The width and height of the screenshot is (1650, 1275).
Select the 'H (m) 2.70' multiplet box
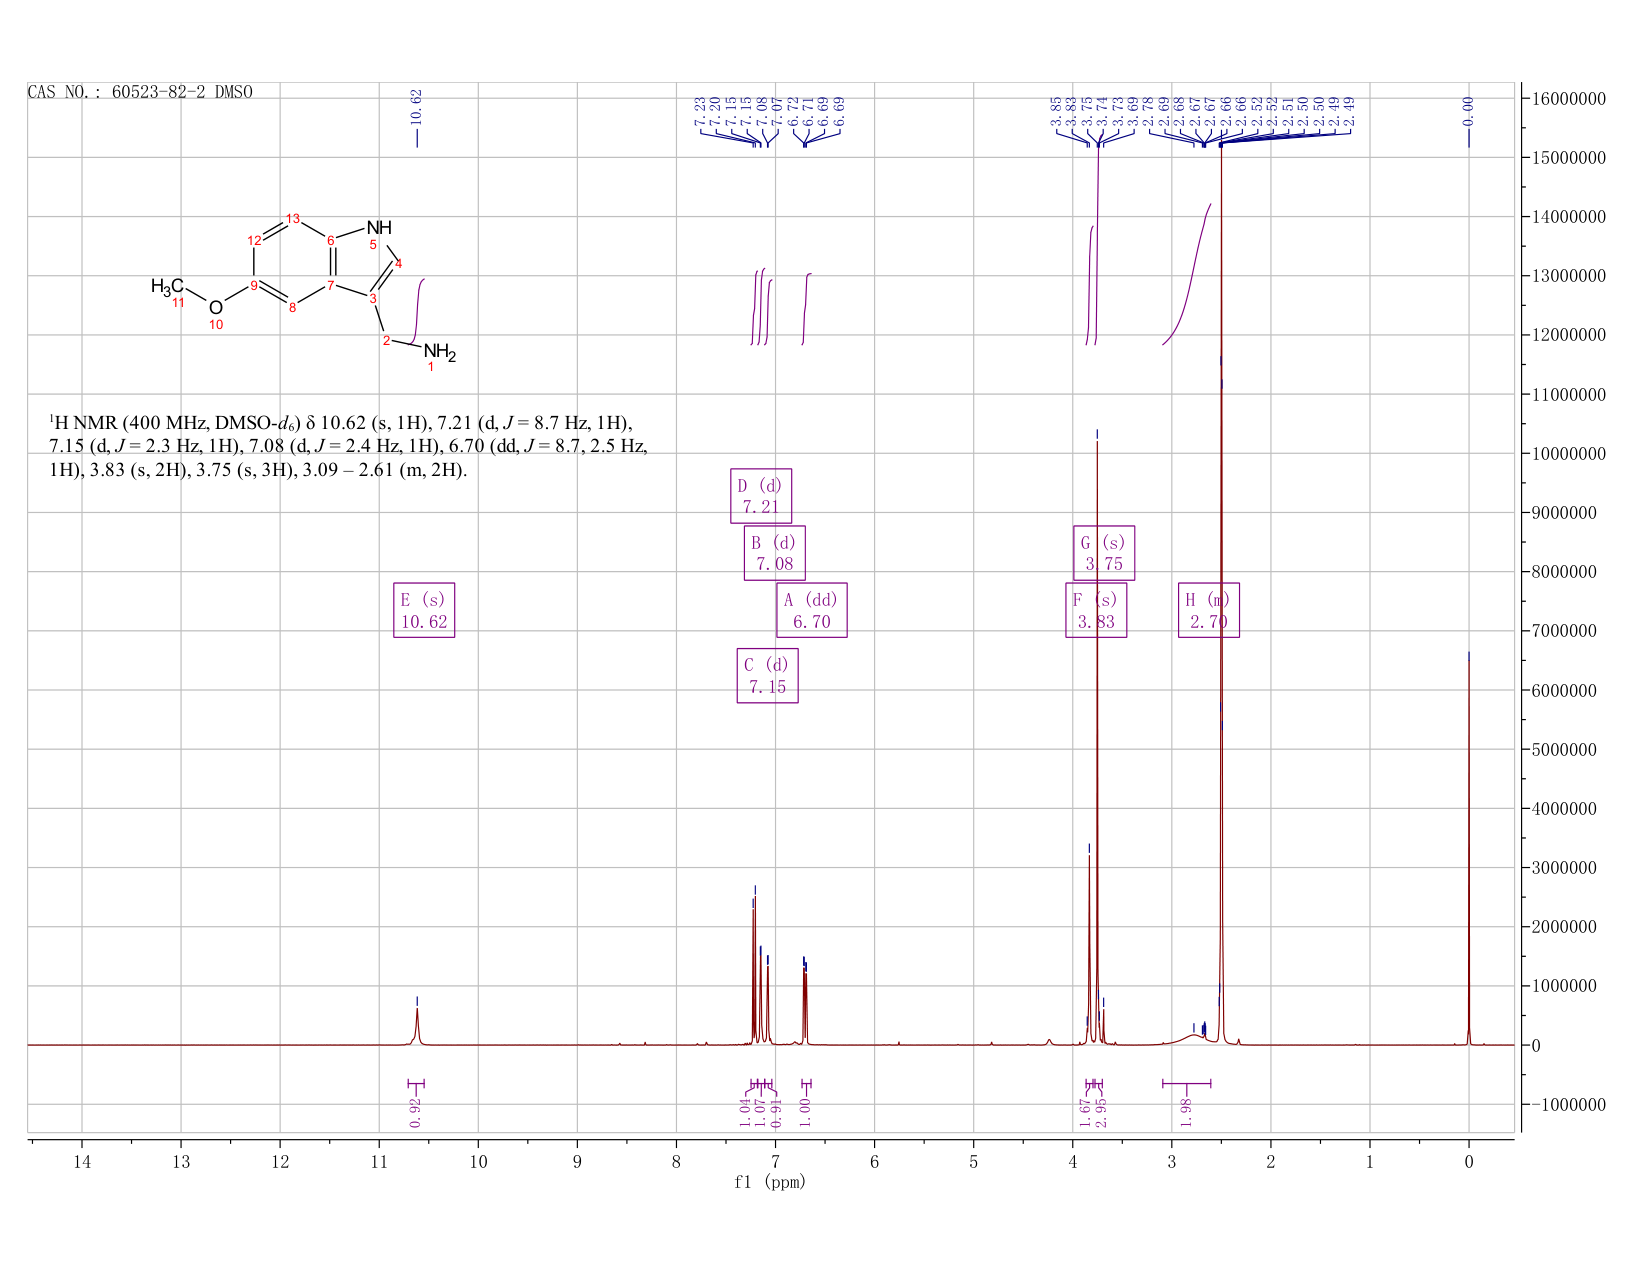point(1209,610)
